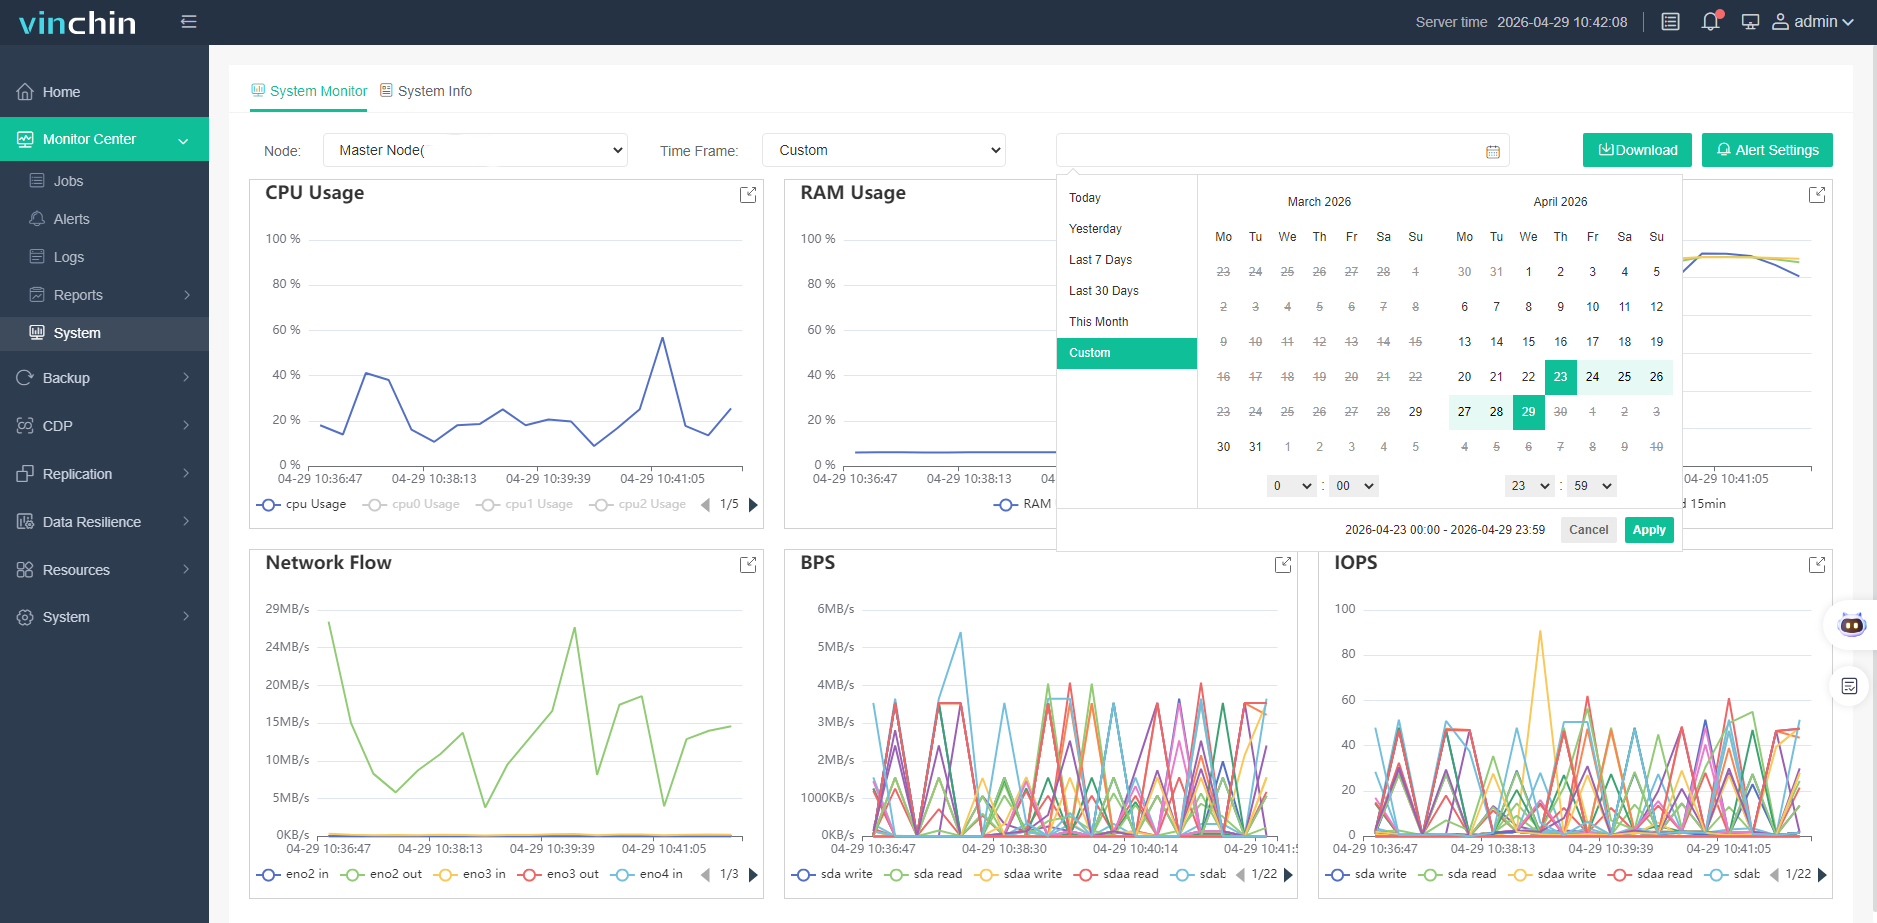Expand the Network Flow chart
The image size is (1877, 923).
tap(748, 565)
